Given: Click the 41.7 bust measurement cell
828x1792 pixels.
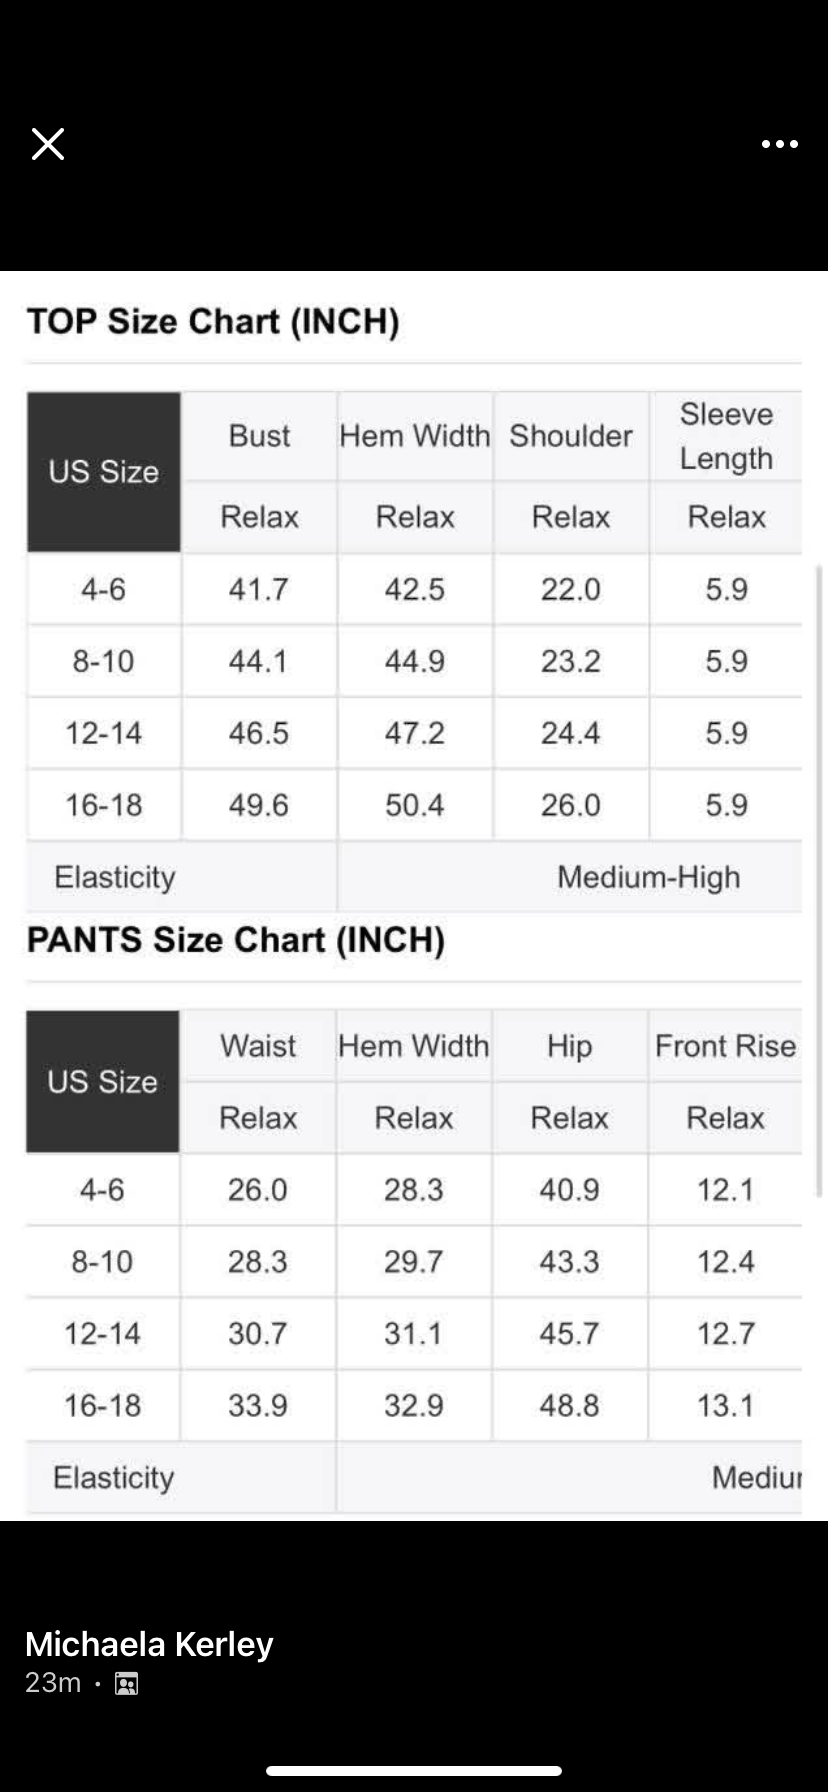Looking at the screenshot, I should coord(258,589).
